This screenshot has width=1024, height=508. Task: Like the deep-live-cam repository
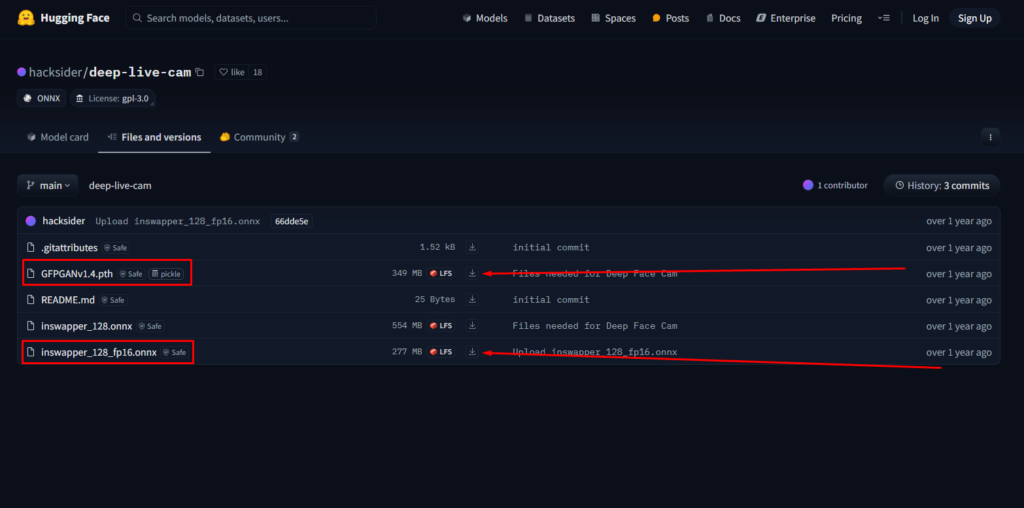click(x=231, y=72)
